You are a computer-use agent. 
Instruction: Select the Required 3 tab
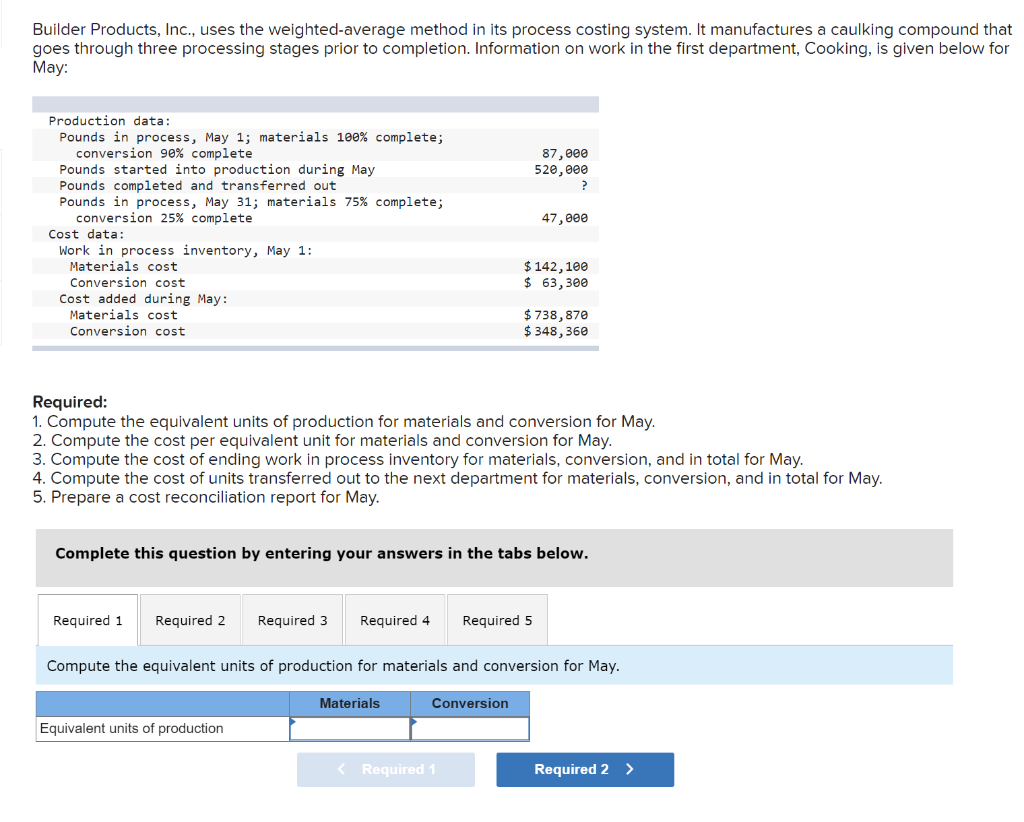[292, 619]
